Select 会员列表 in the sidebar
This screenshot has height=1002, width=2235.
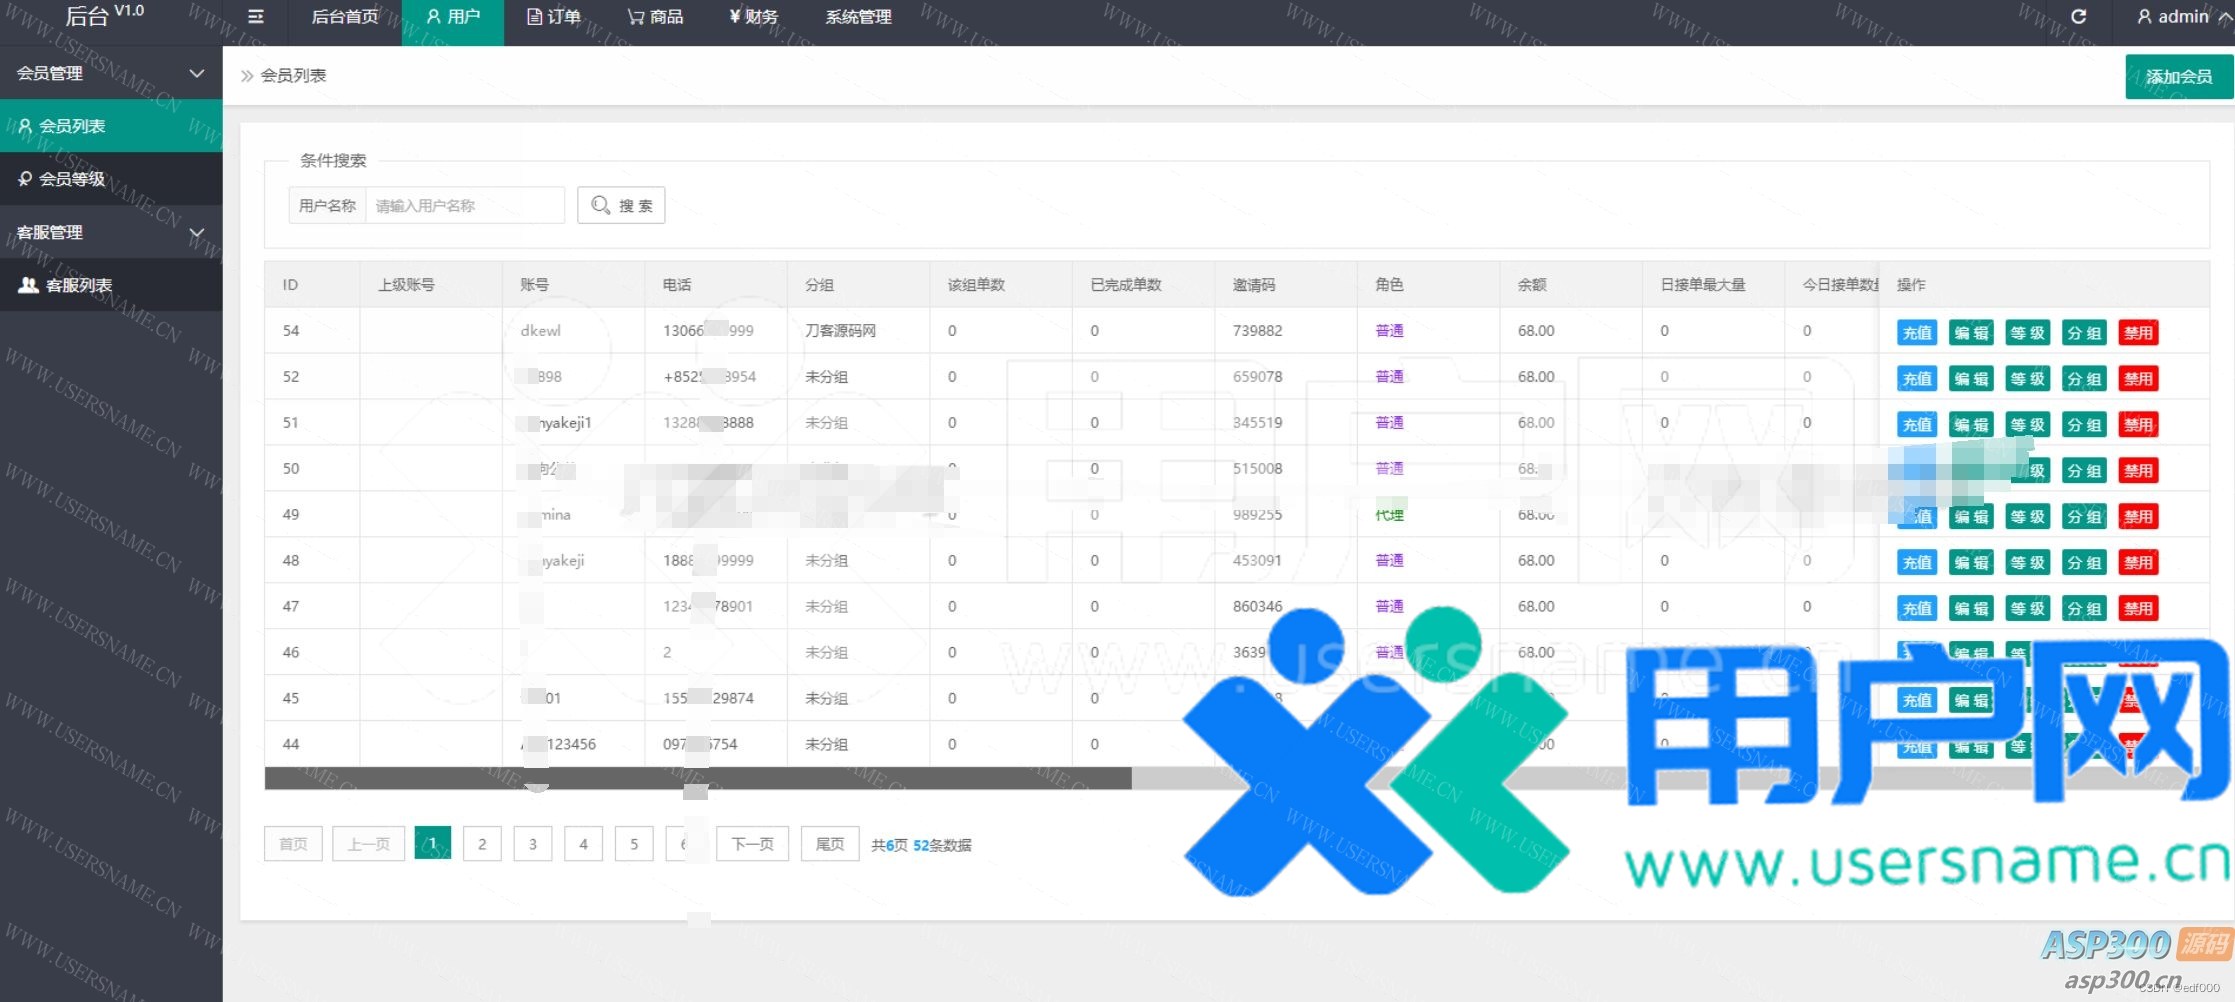(111, 126)
